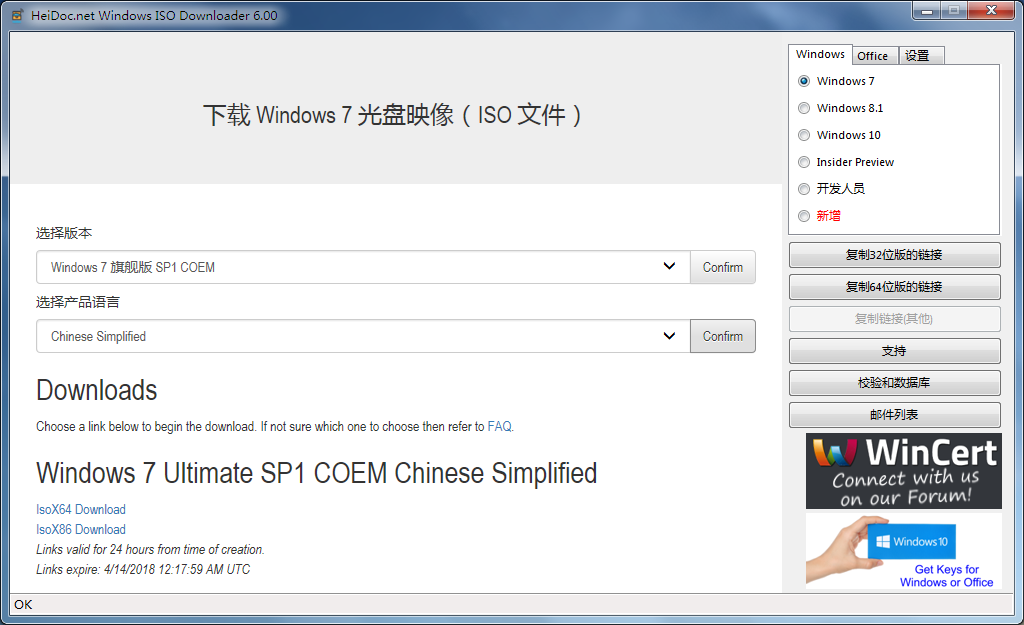Click the HeiDoc app icon in title bar
1024x625 pixels.
(17, 15)
